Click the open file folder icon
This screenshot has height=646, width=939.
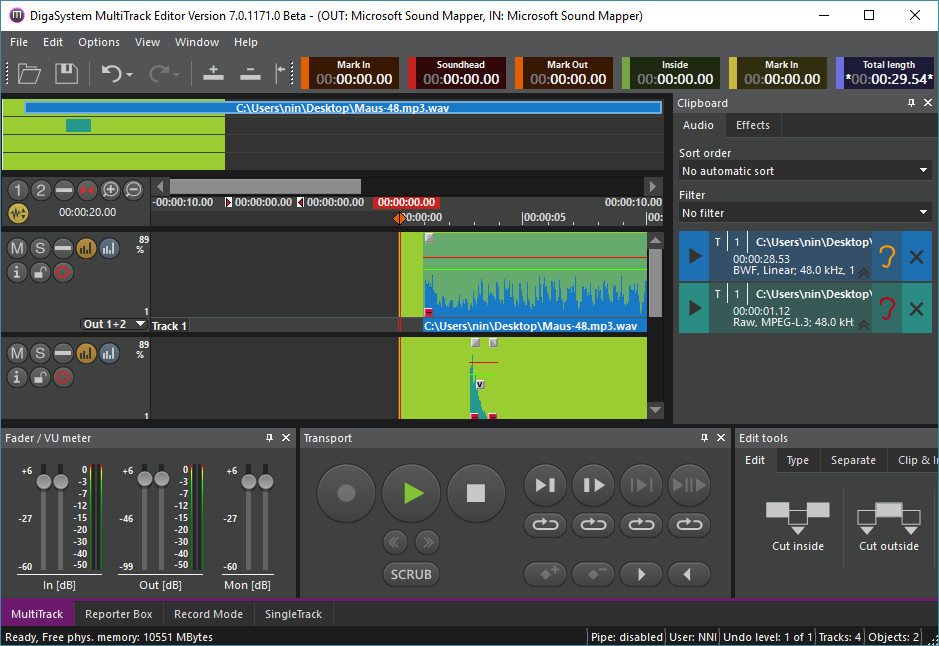coord(29,73)
